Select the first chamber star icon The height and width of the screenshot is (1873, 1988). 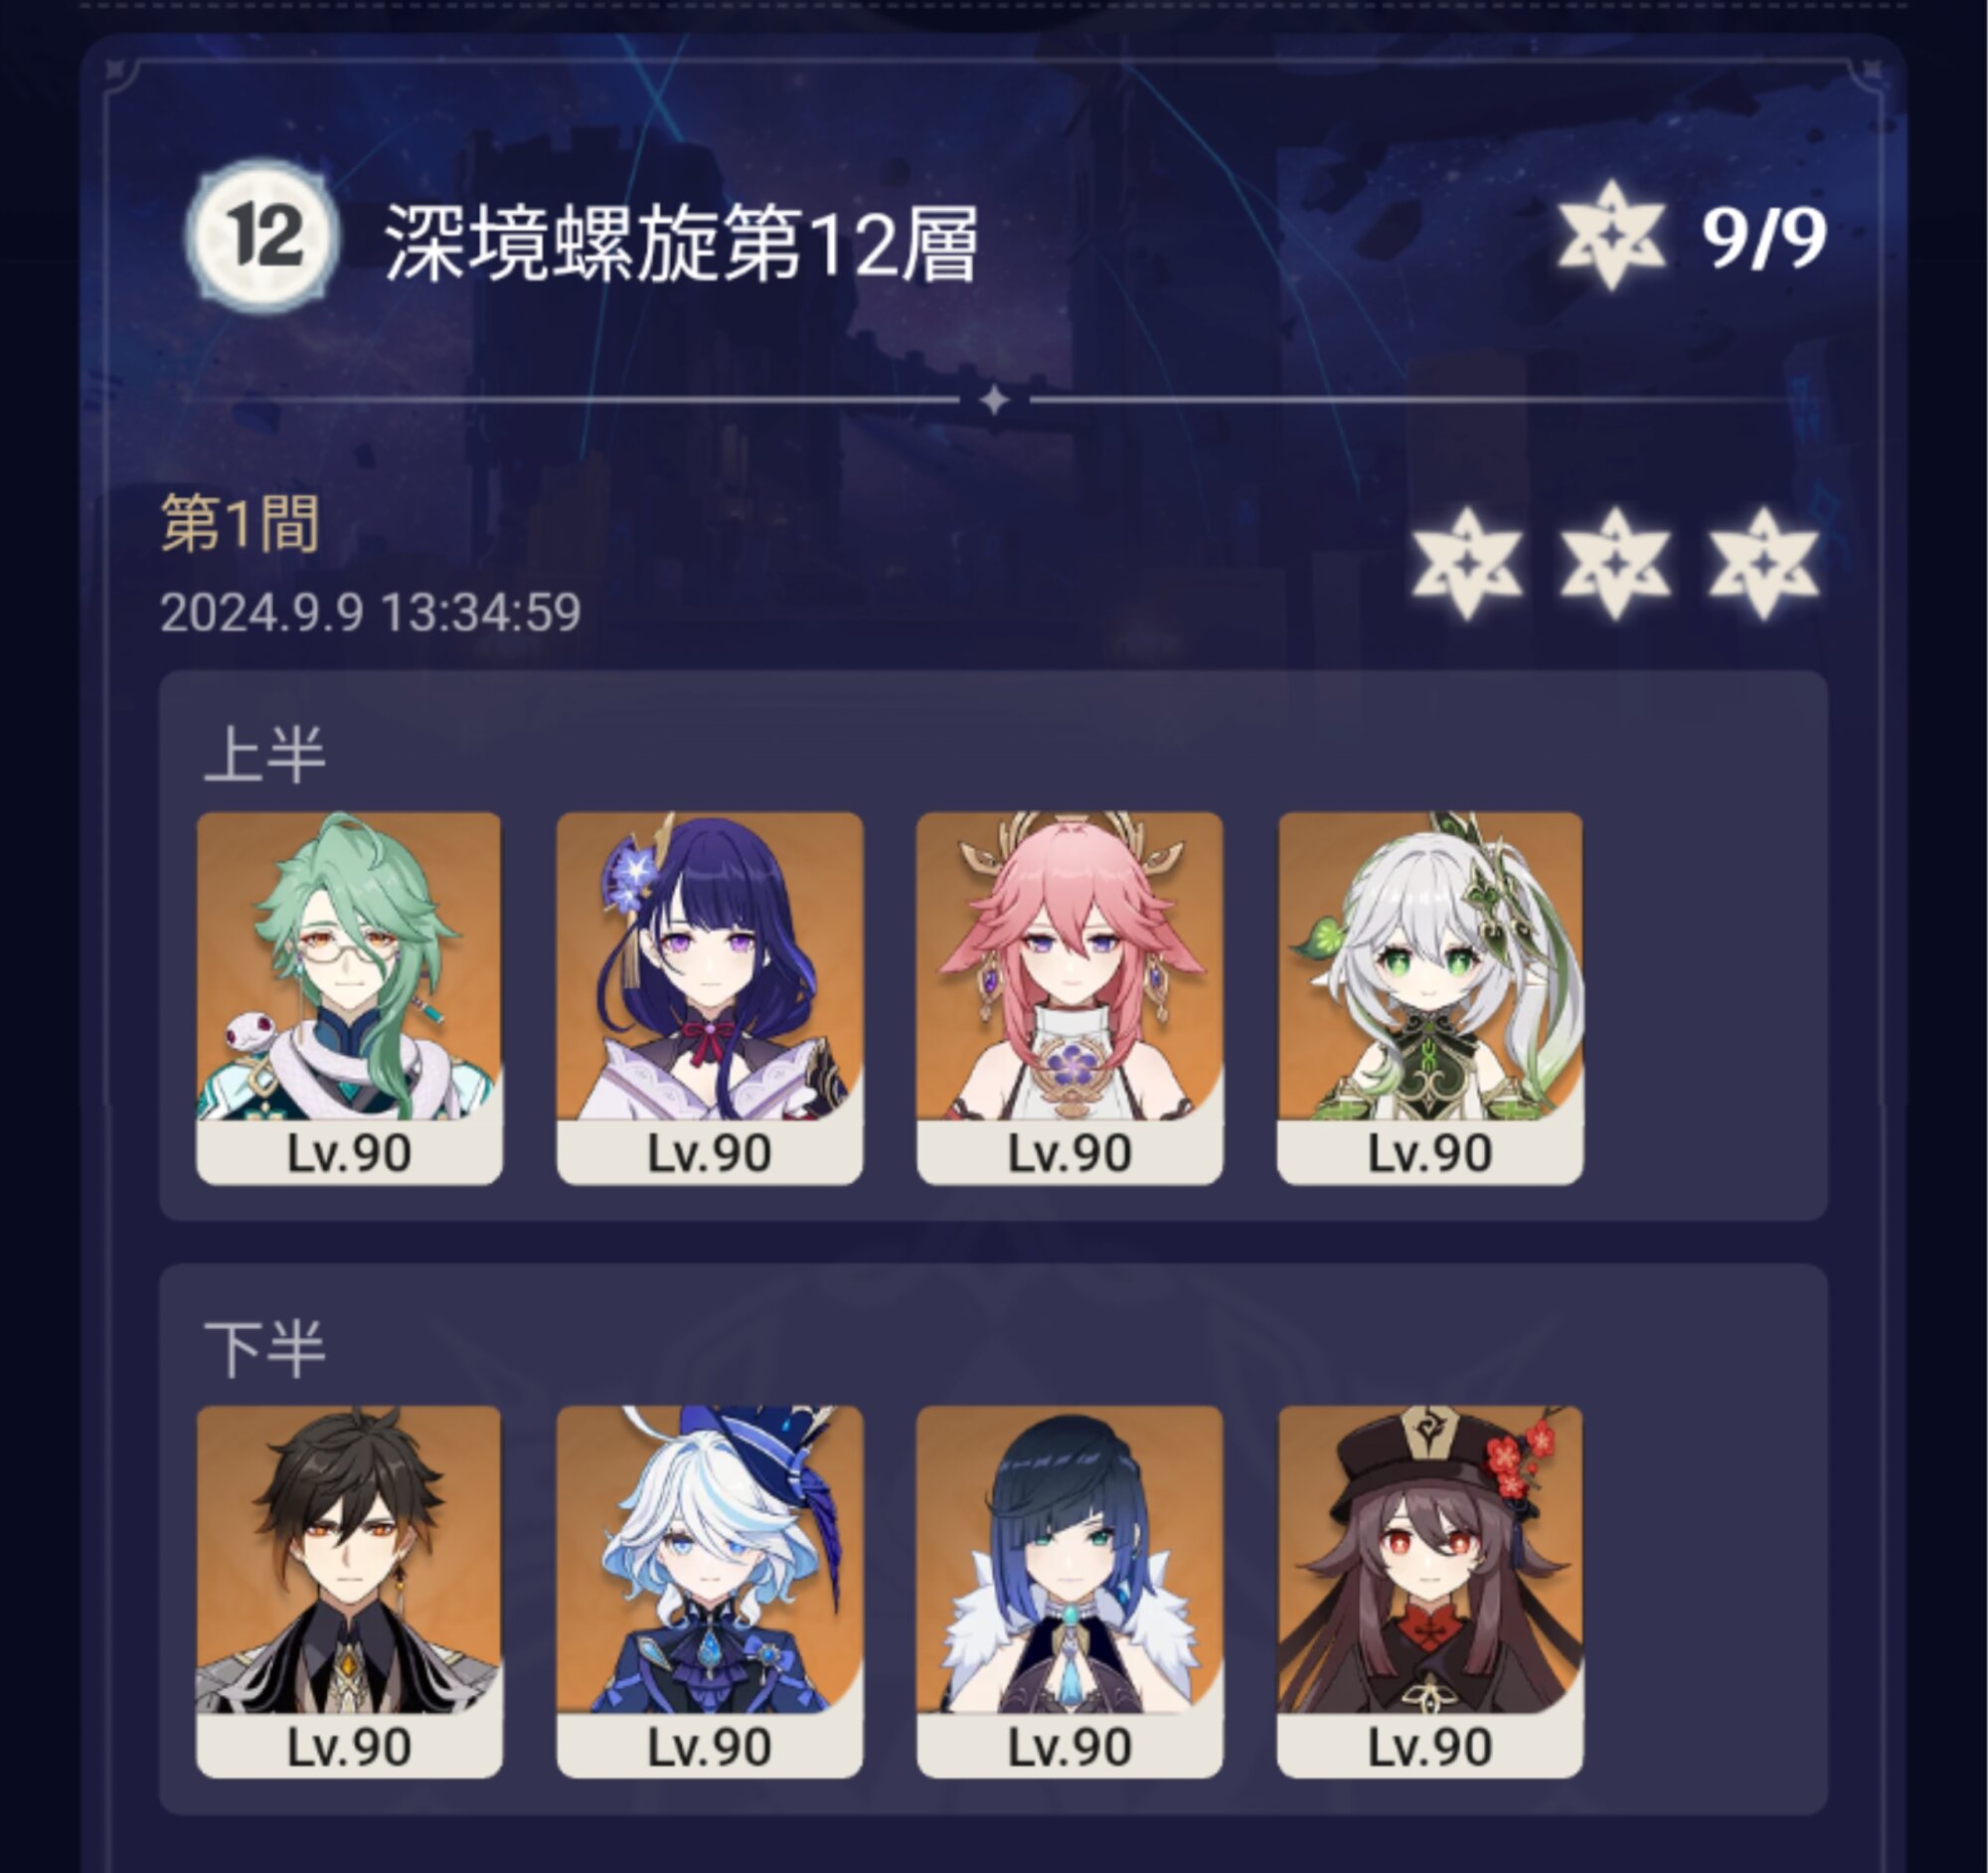1466,563
